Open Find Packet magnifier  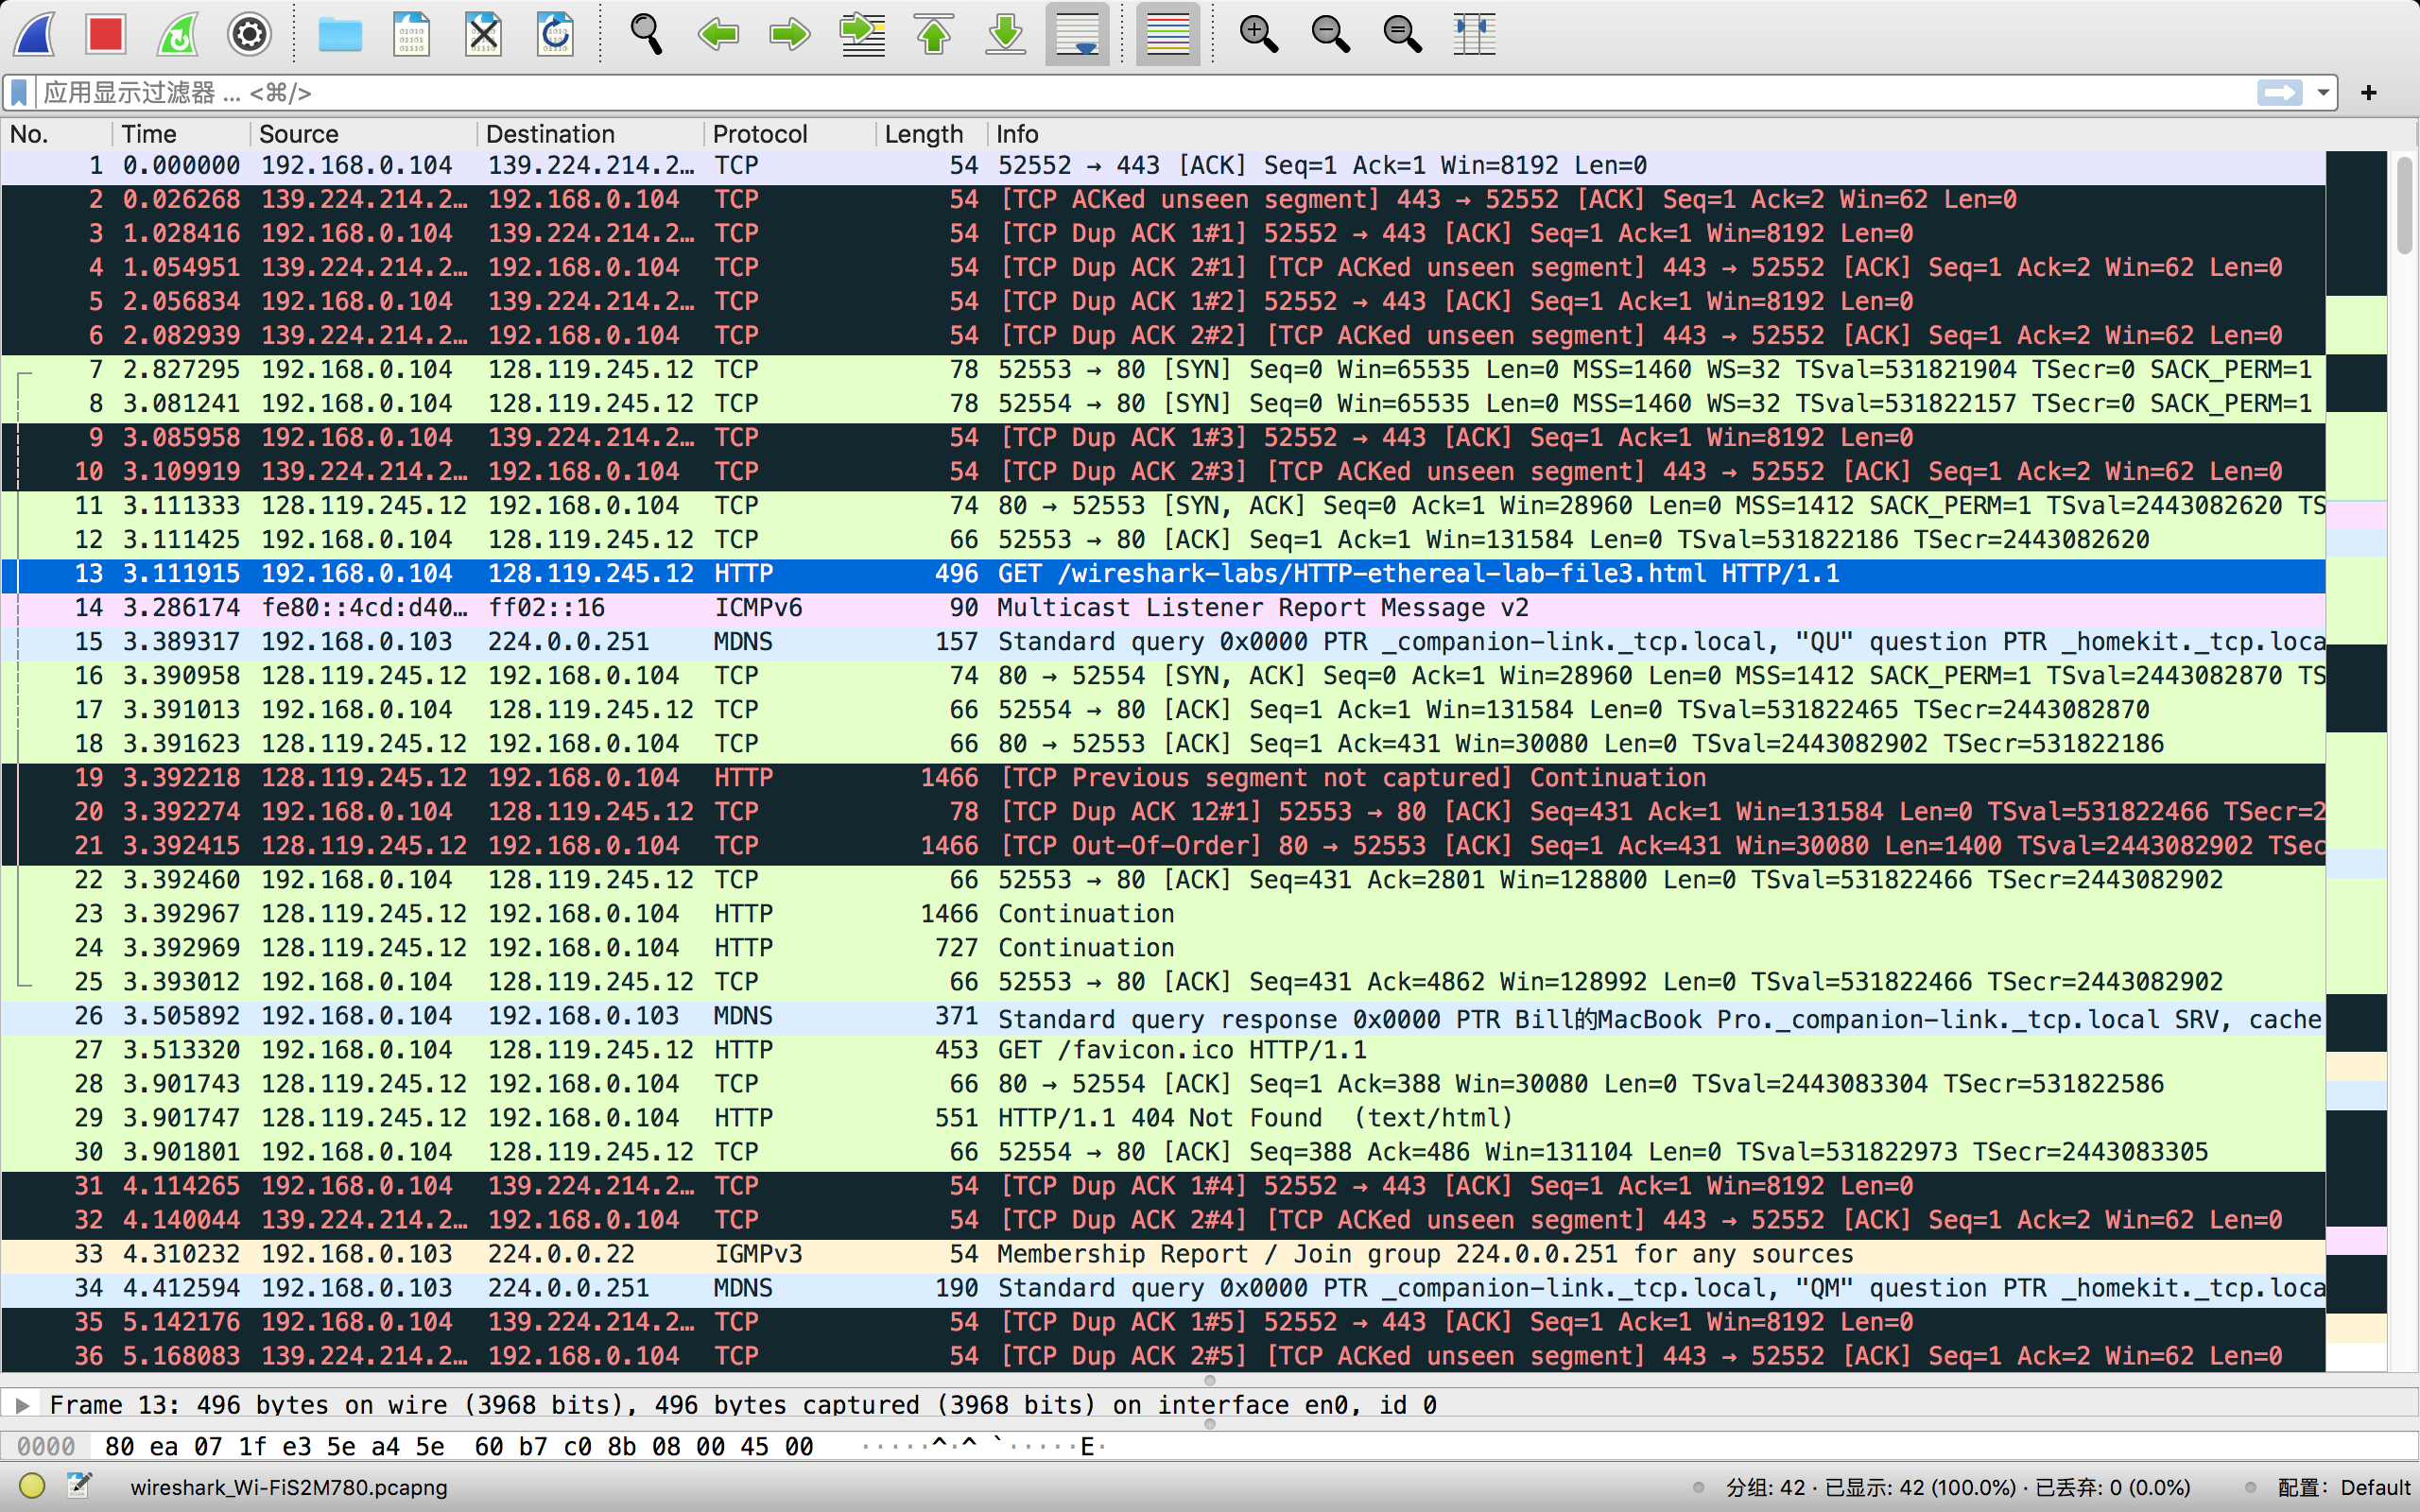(x=646, y=35)
